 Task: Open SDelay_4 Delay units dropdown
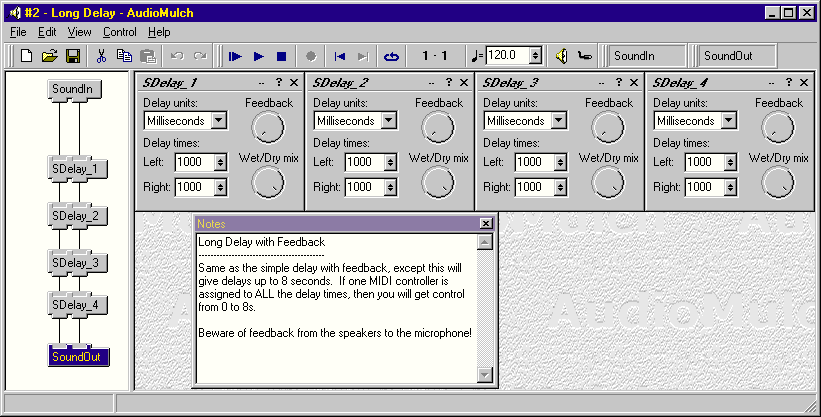click(x=728, y=121)
